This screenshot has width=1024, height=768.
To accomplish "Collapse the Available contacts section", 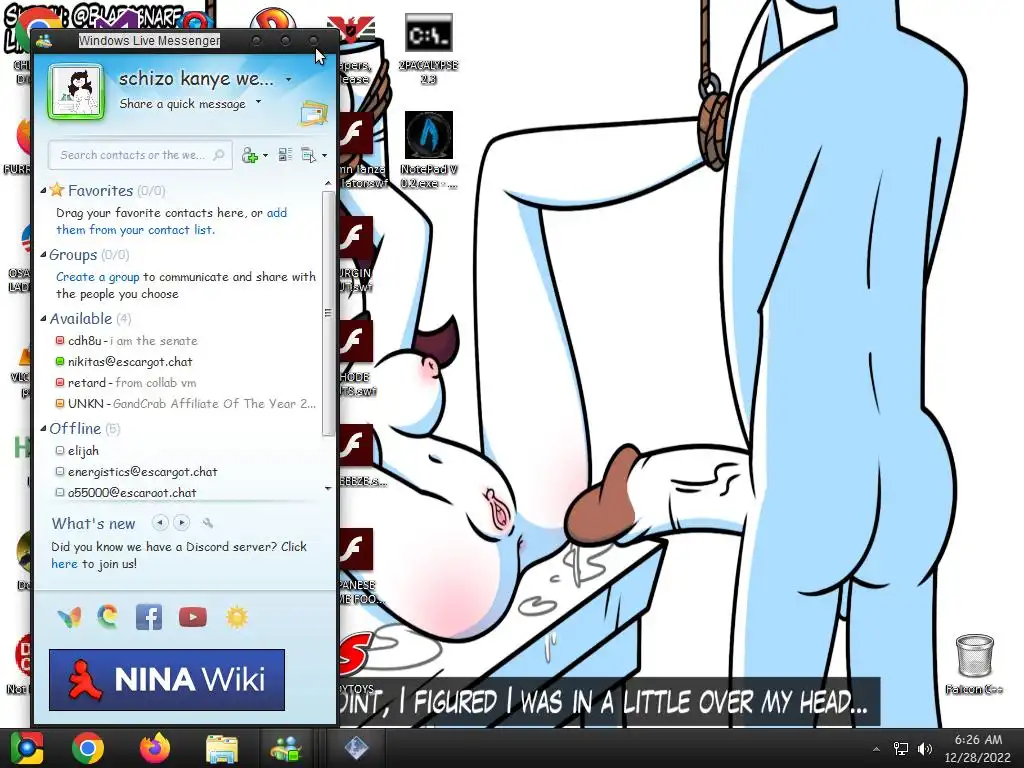I will 43,319.
